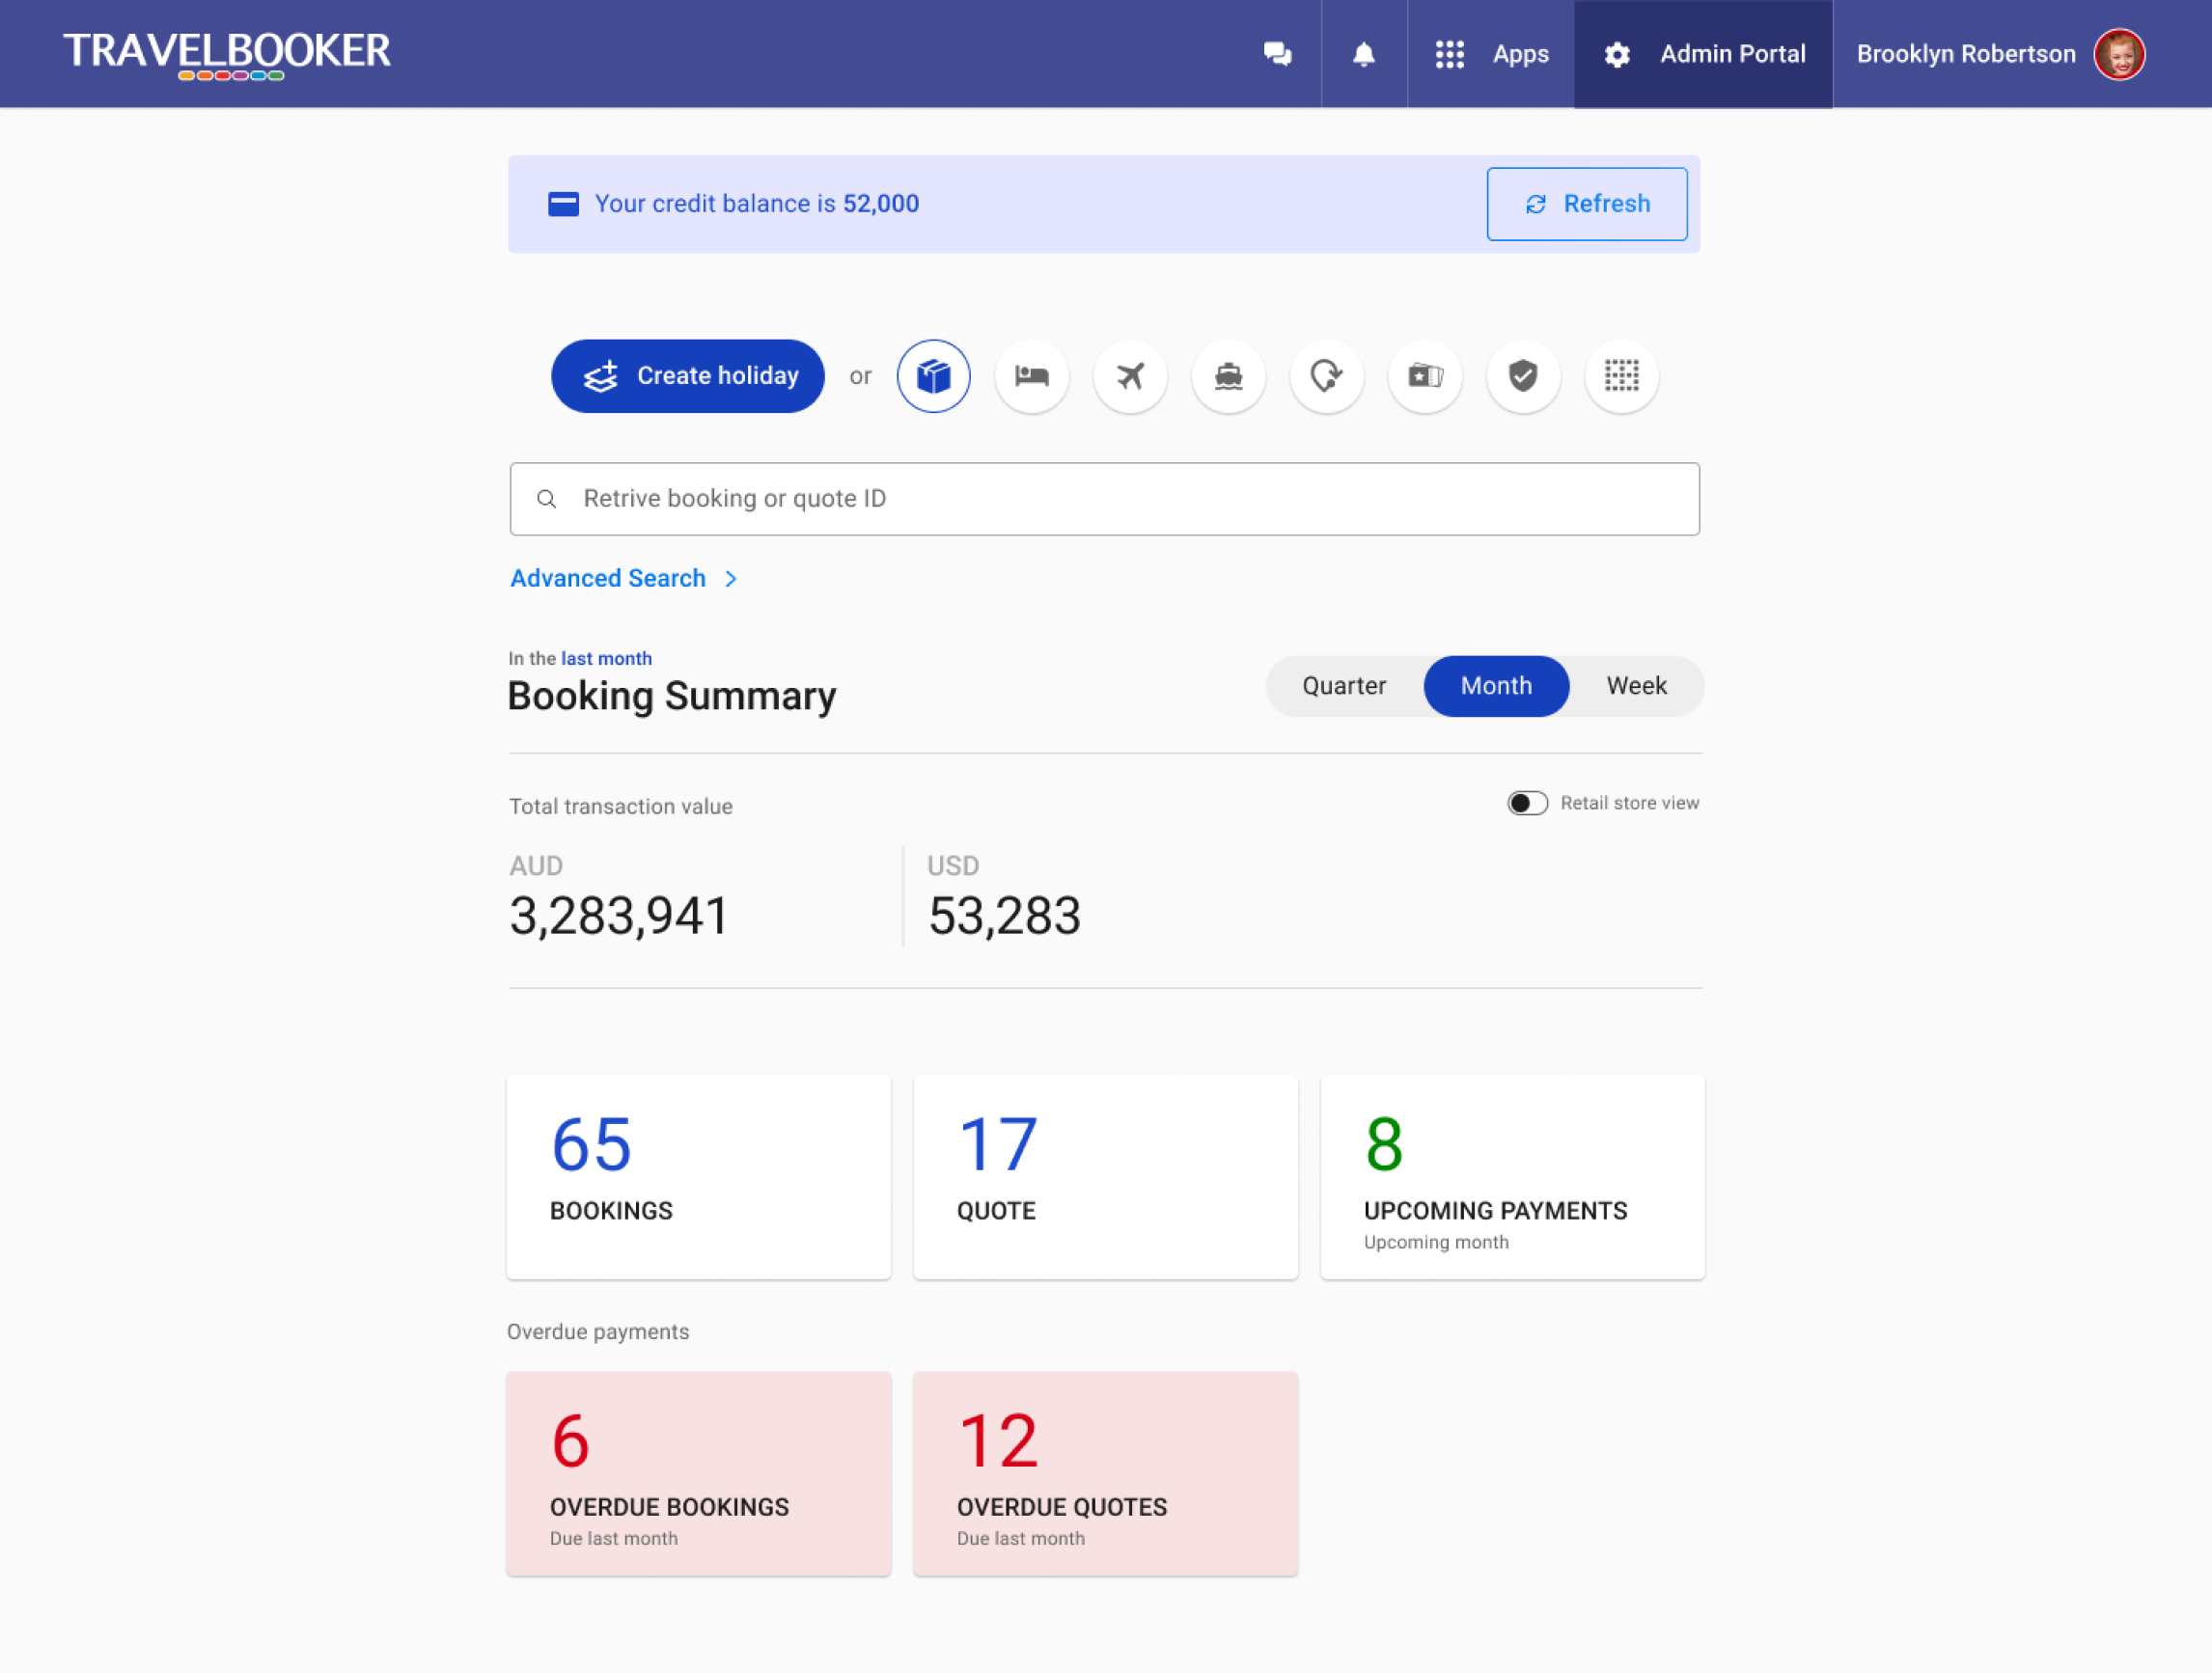Click the Create holiday button
This screenshot has height=1673, width=2212.
(x=688, y=376)
